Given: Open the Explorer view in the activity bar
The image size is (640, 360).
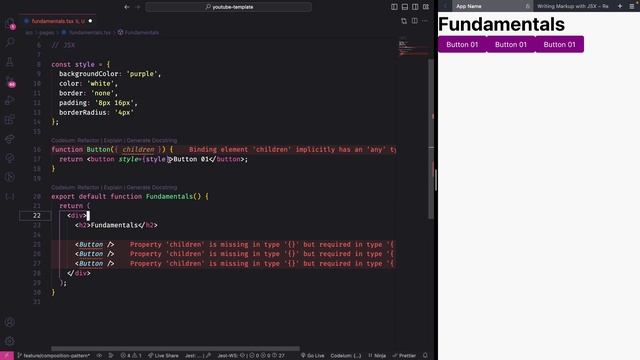Looking at the screenshot, I should coord(10,23).
